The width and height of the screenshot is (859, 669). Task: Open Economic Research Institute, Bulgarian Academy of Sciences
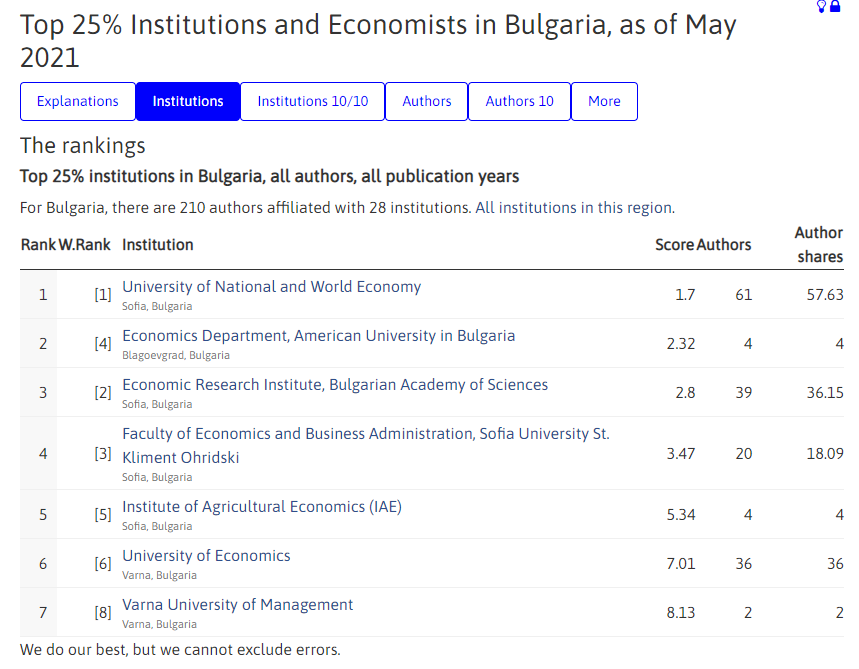(335, 385)
